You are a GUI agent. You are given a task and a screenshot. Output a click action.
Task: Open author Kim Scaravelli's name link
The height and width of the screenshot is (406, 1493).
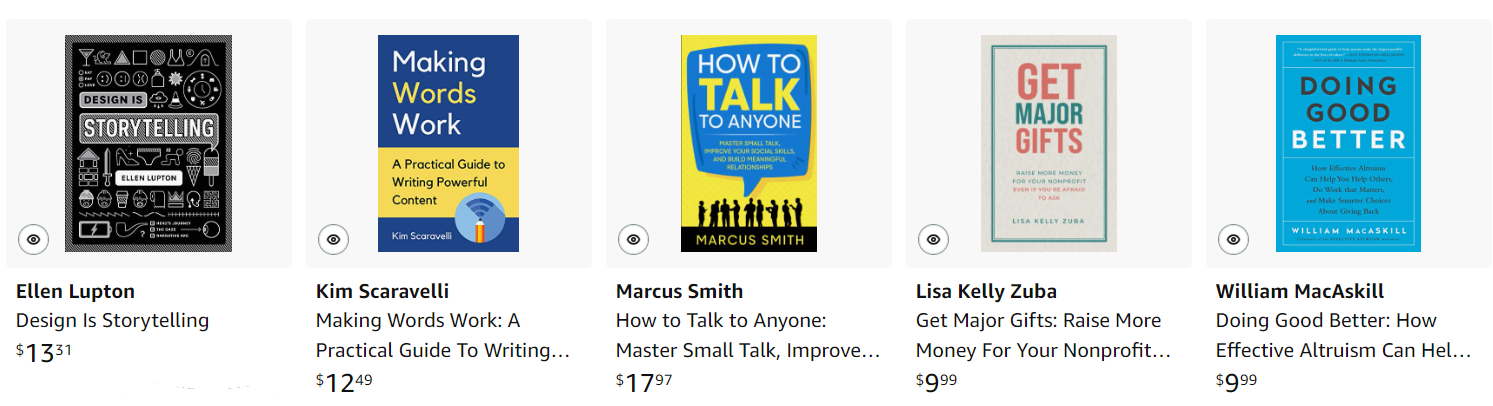382,292
